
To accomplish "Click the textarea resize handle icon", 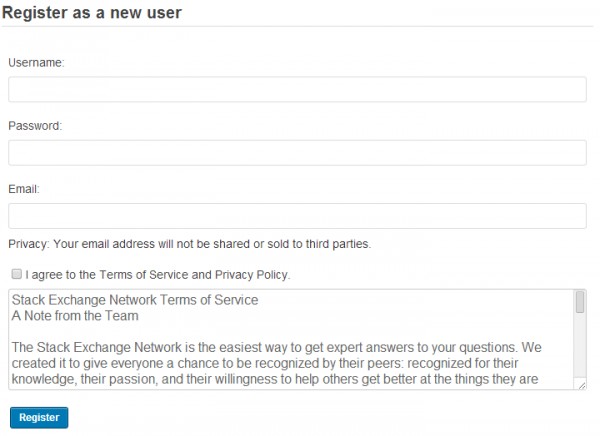I will (581, 384).
